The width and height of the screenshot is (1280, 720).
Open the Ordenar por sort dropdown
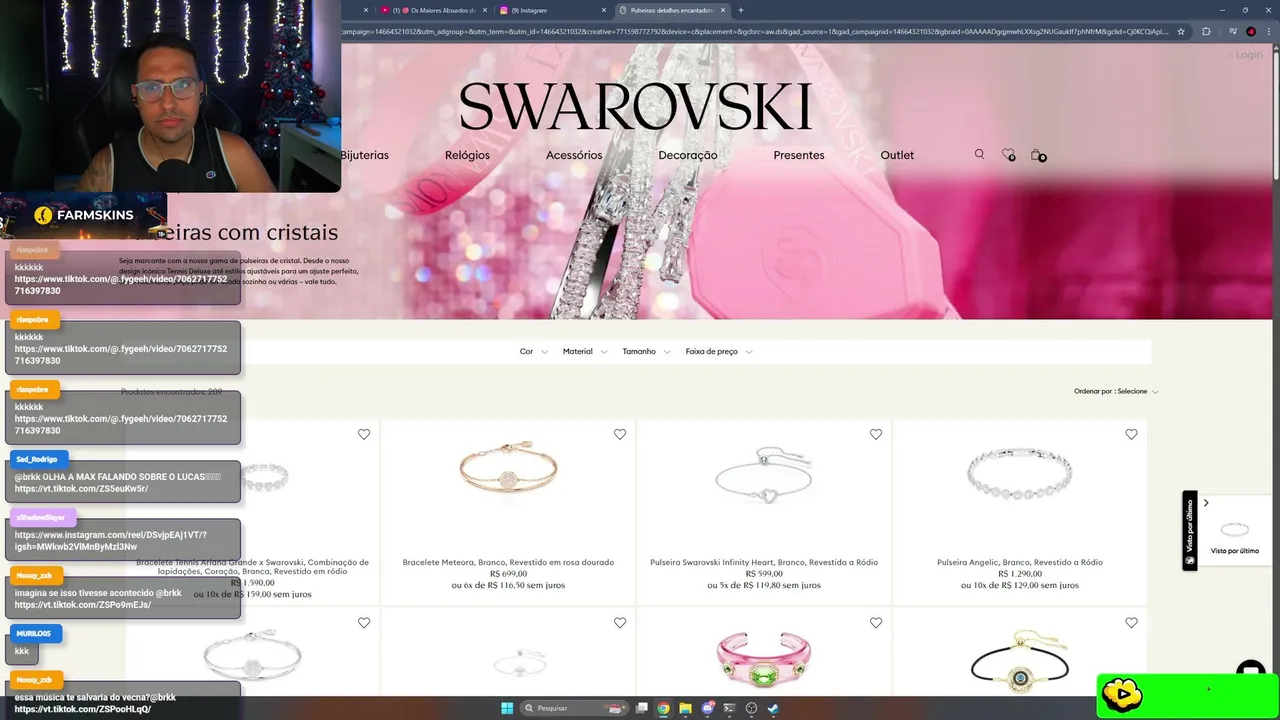point(1116,391)
